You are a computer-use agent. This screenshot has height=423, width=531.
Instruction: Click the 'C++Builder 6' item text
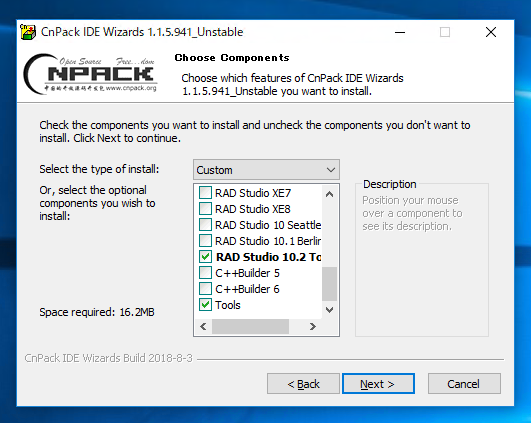point(247,289)
